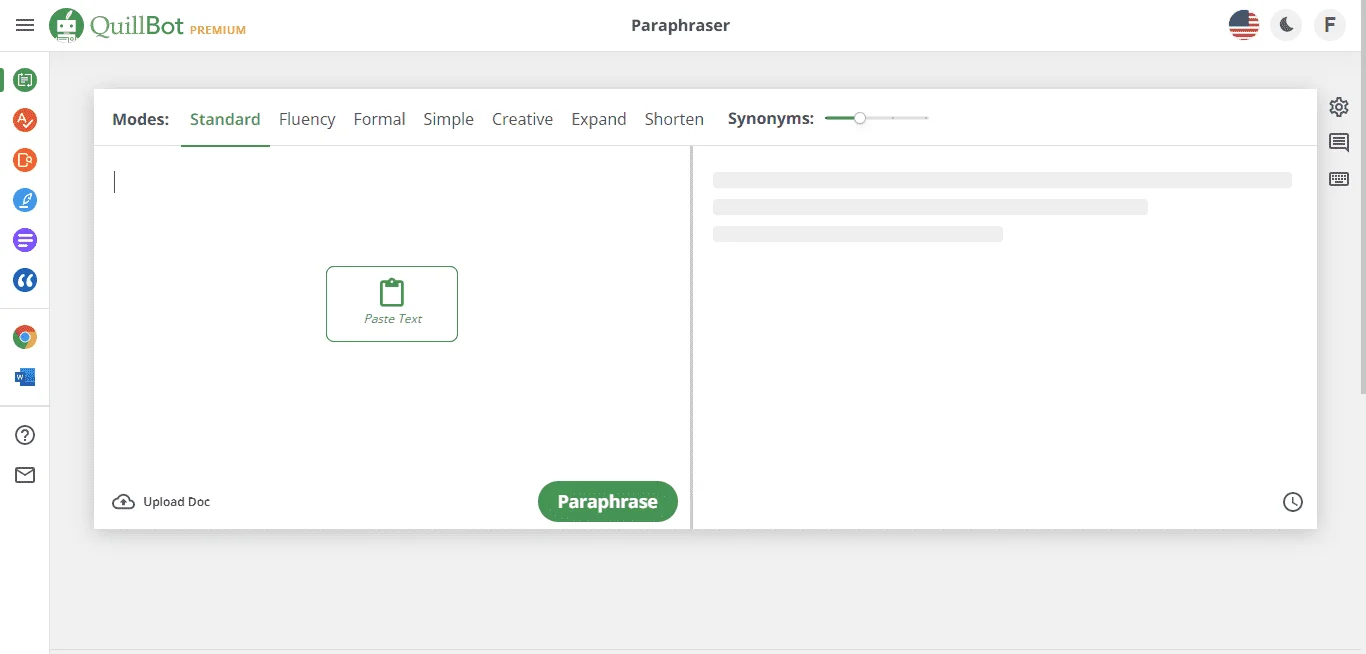Open the Contact mail envelope icon

(x=25, y=475)
